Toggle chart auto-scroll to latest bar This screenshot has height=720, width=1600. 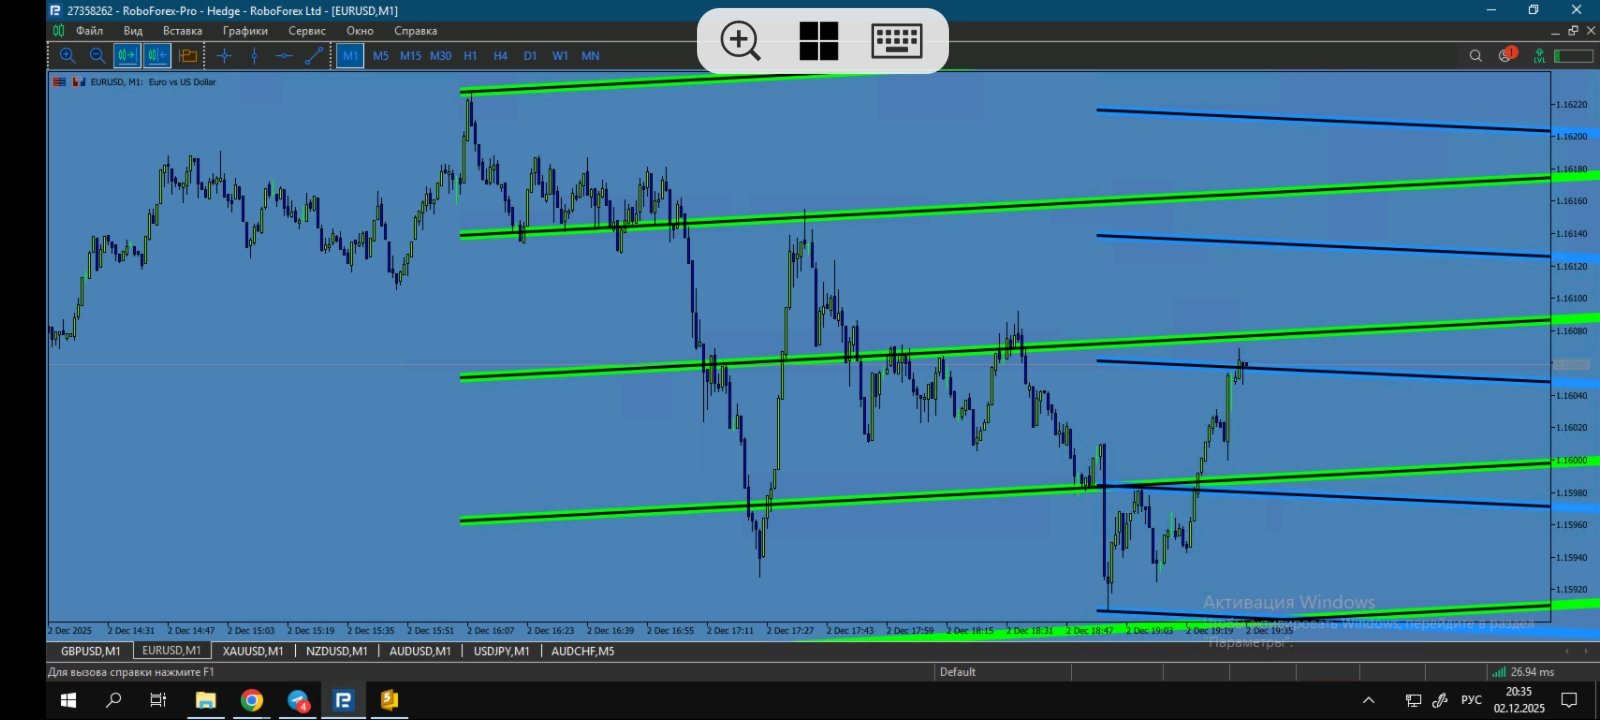pyautogui.click(x=127, y=56)
